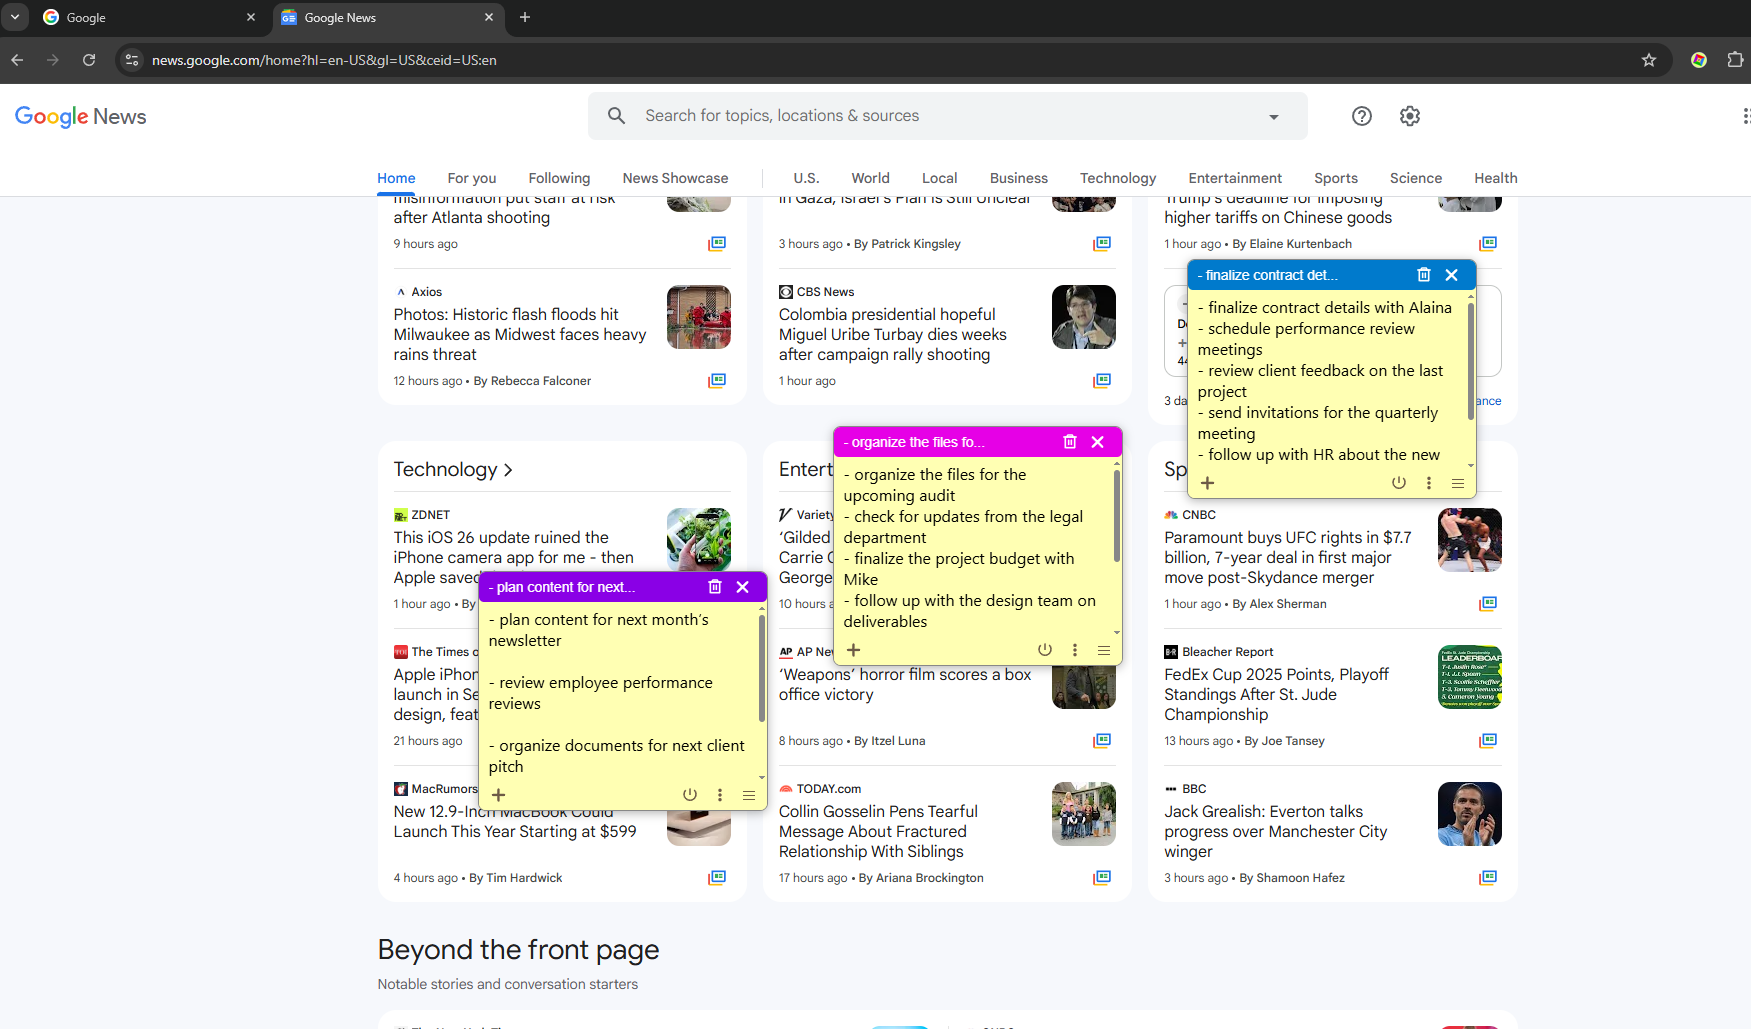Viewport: 1751px width, 1029px height.
Task: Add new note from 'plan content' note plus icon
Action: pyautogui.click(x=499, y=795)
